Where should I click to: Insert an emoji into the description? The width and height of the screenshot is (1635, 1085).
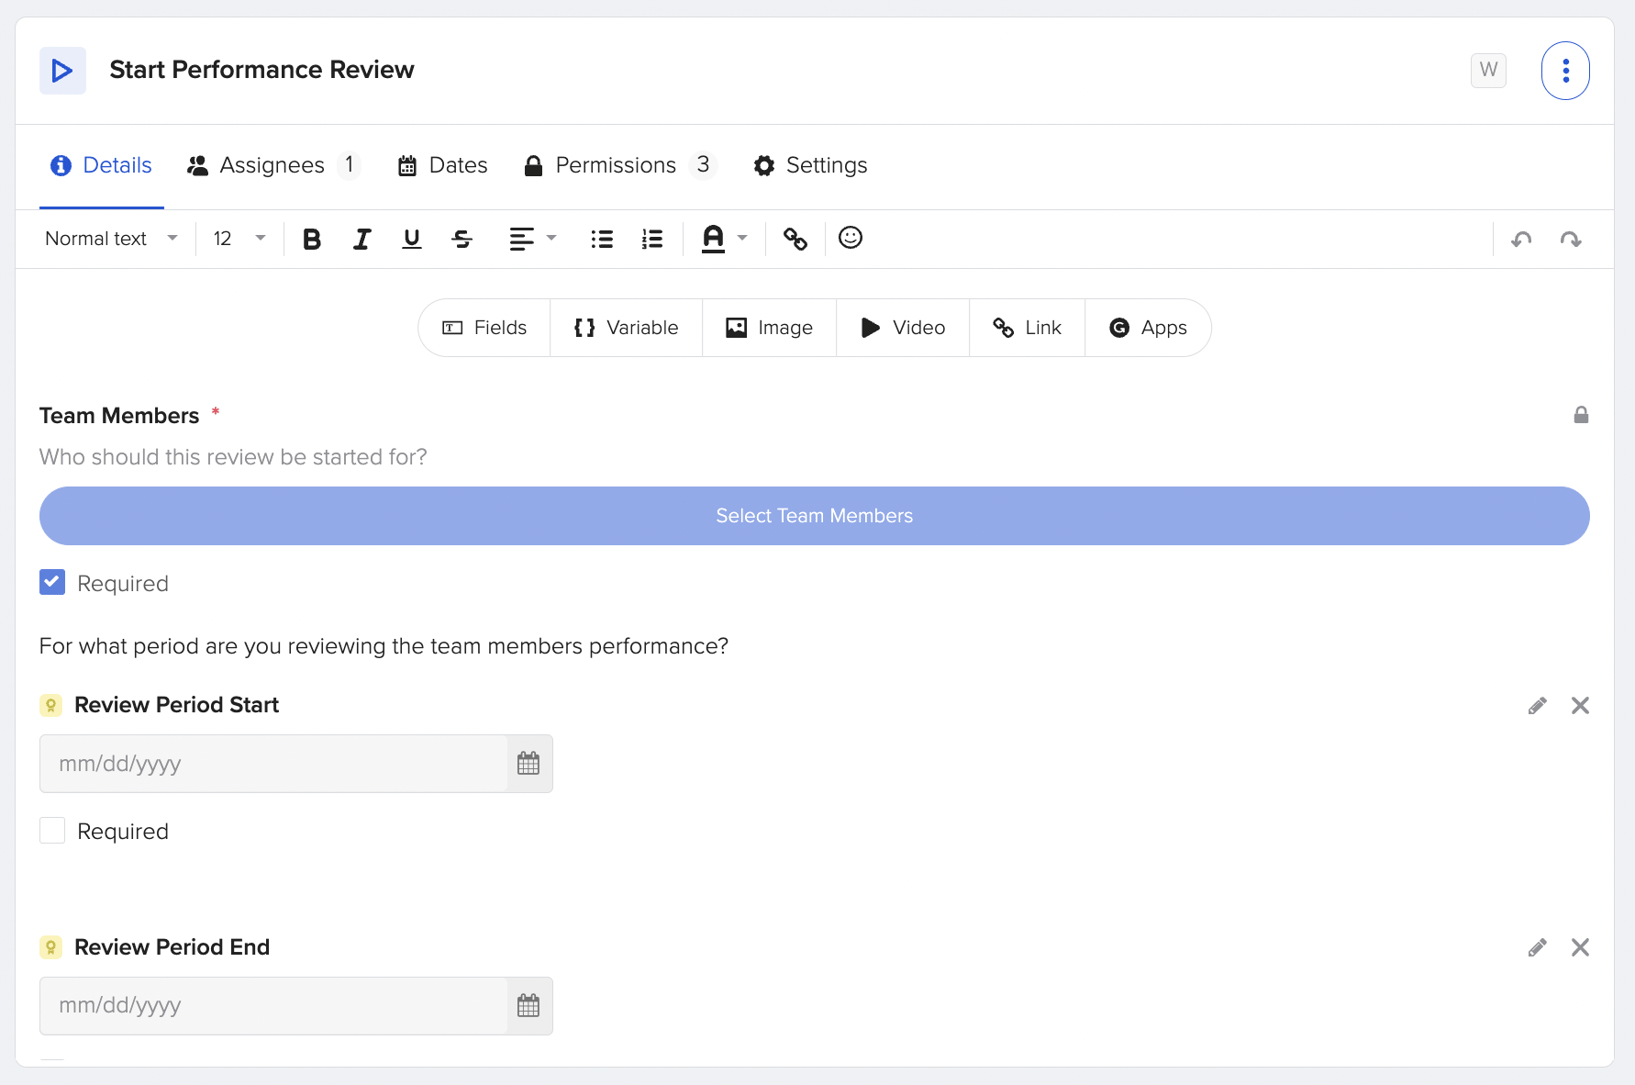point(850,238)
